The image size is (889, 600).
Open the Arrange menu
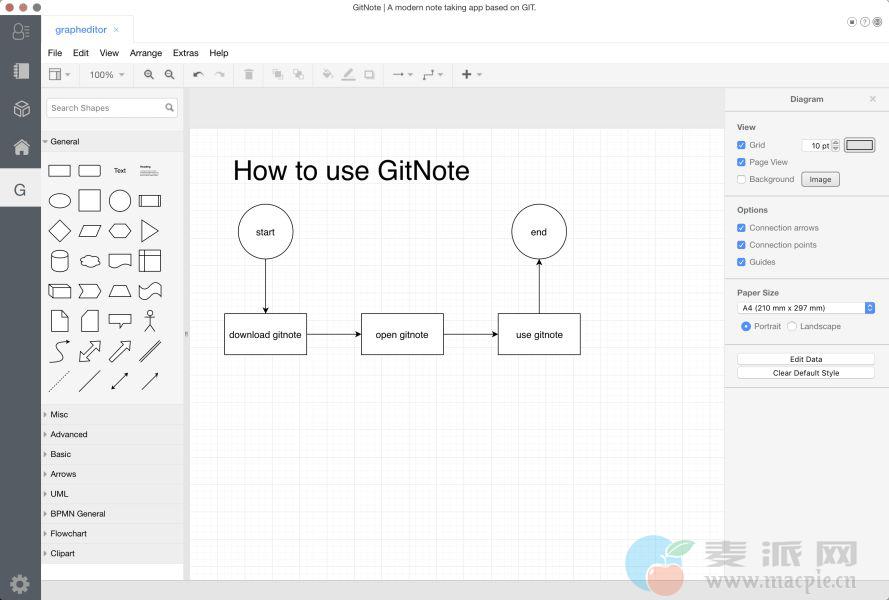pyautogui.click(x=146, y=53)
